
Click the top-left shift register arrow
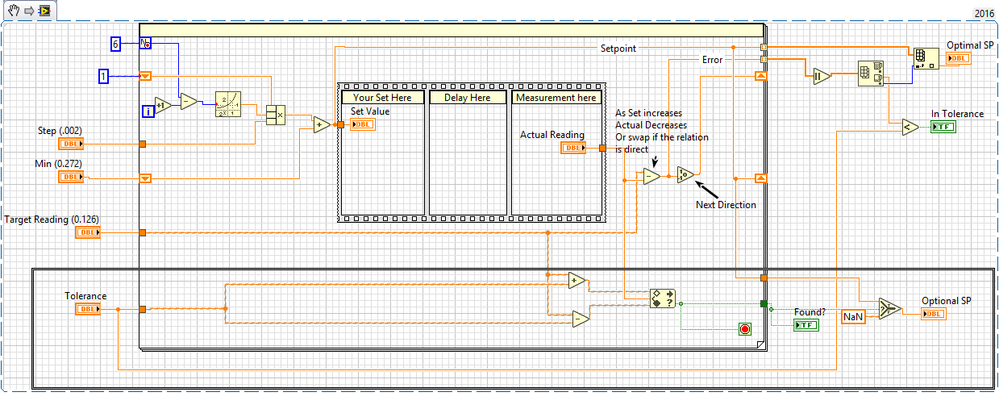tap(145, 76)
